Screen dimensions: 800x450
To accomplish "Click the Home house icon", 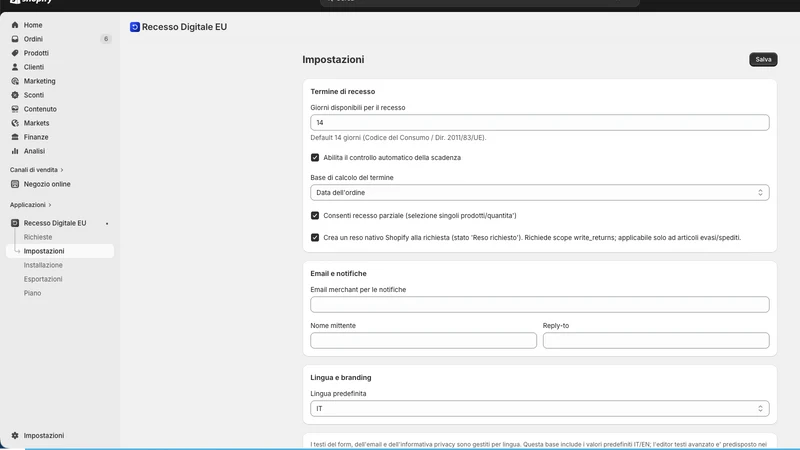I will coord(15,24).
